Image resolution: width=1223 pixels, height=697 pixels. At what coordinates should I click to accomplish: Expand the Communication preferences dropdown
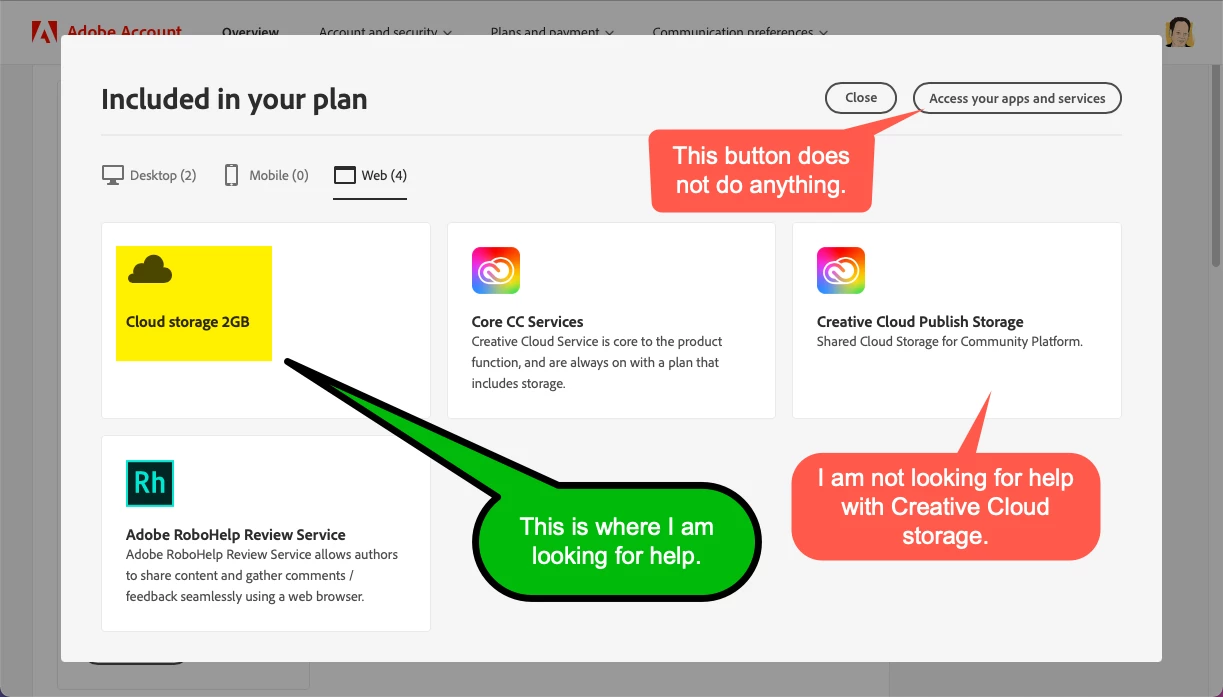(x=740, y=31)
